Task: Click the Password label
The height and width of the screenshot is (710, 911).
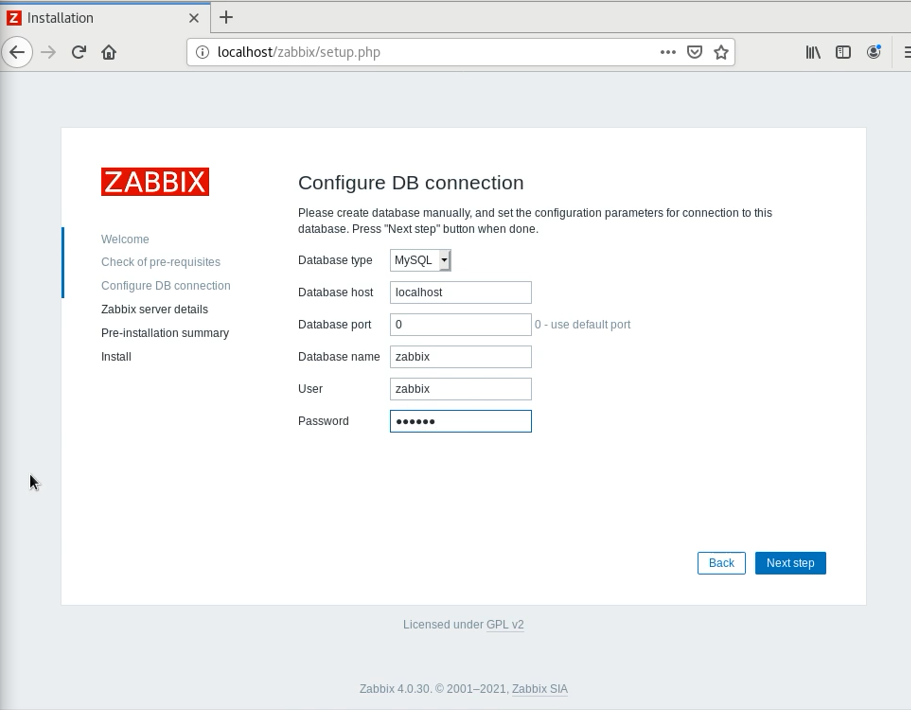Action: (323, 421)
